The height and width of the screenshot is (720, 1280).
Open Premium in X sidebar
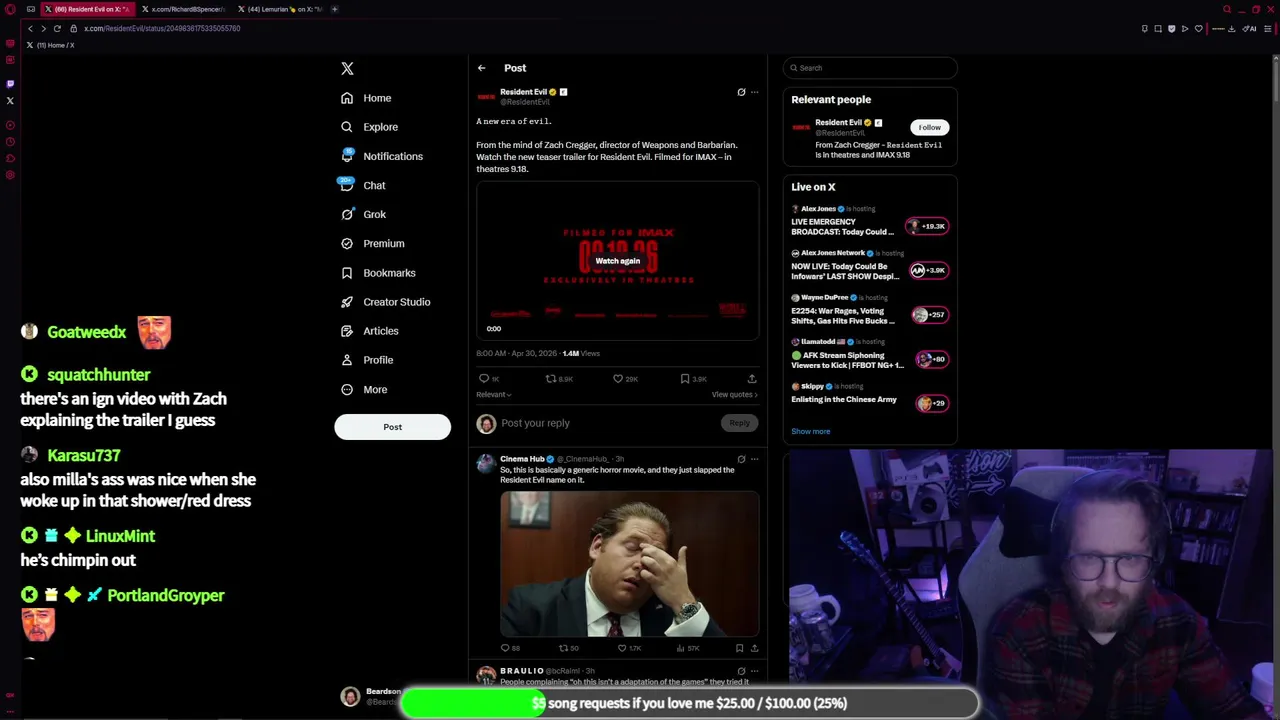(x=372, y=243)
